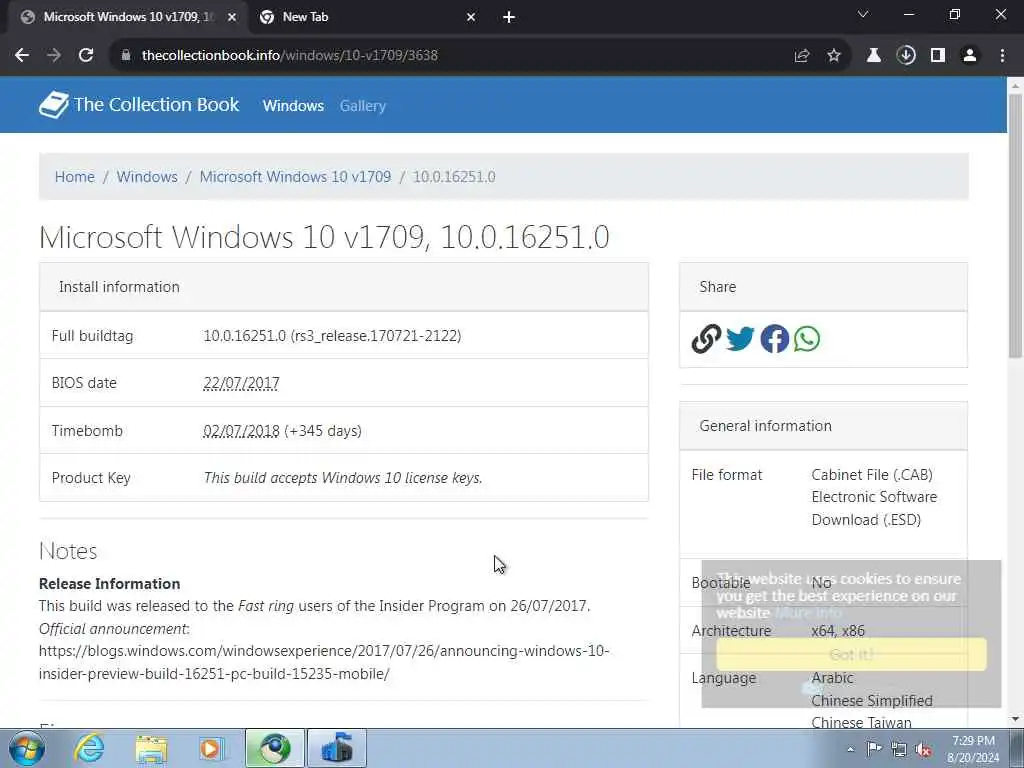Click the share page icon in the address bar
The width and height of the screenshot is (1024, 768).
802,56
